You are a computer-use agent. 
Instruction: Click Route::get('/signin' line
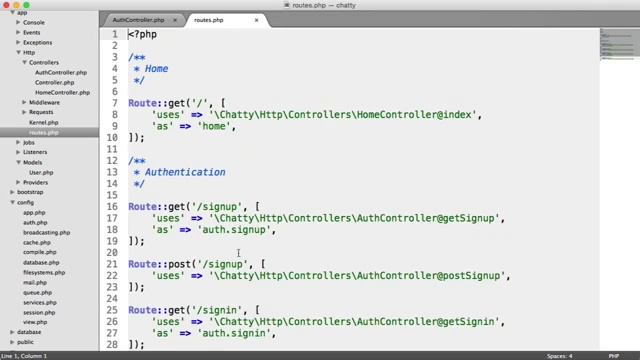(x=194, y=310)
